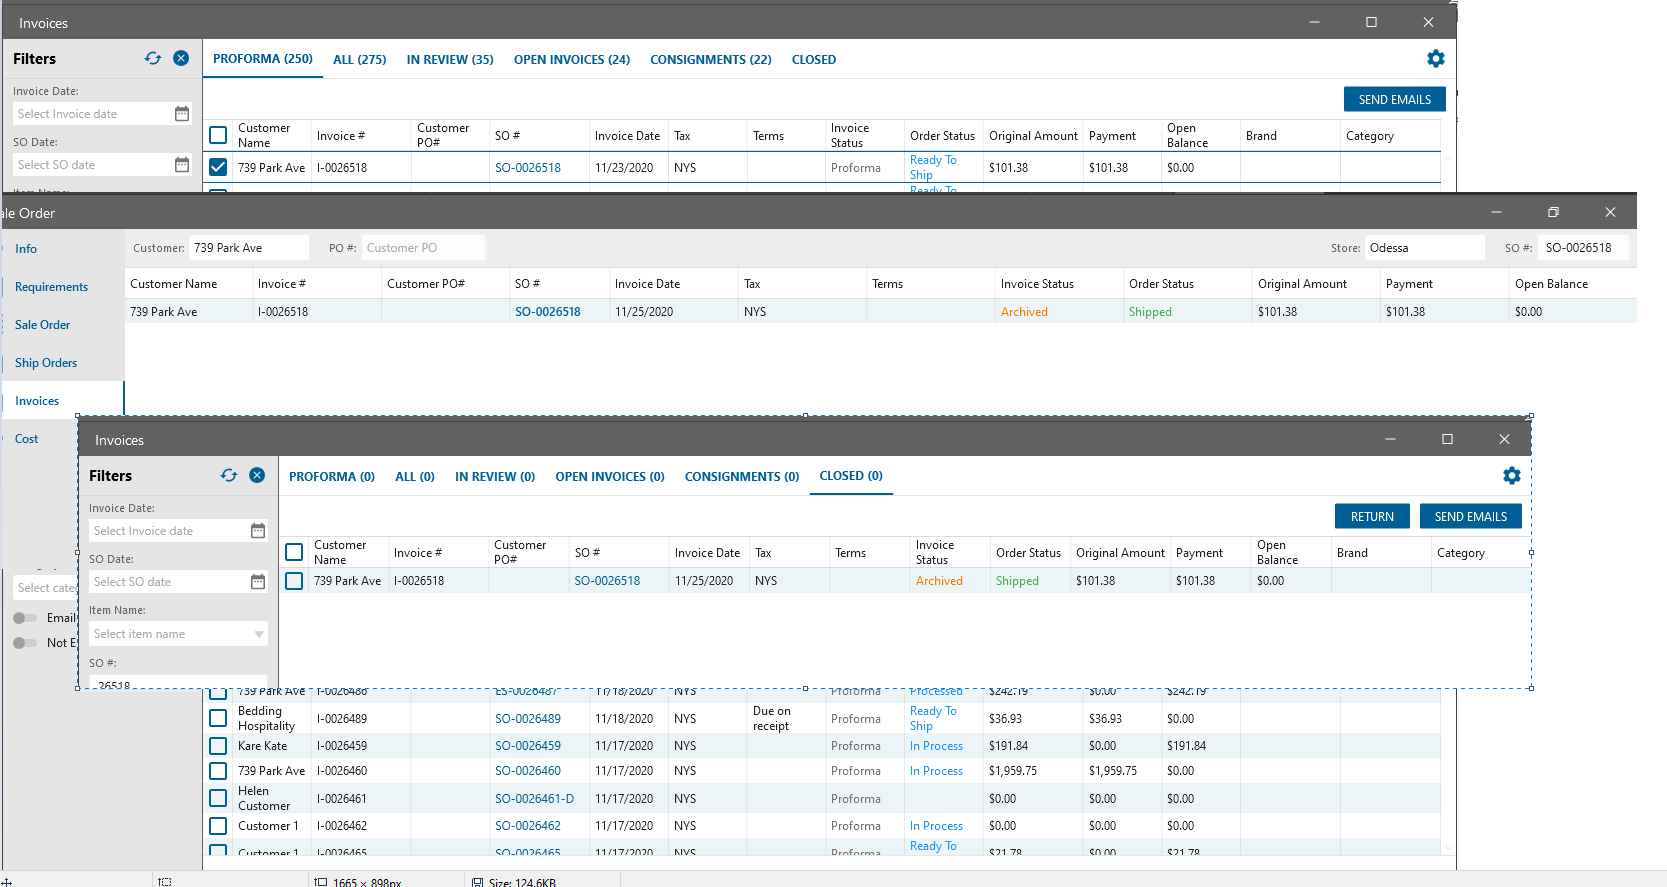Open settings gear beside the CLOSED tab in back window
The image size is (1667, 887).
coord(1435,59)
